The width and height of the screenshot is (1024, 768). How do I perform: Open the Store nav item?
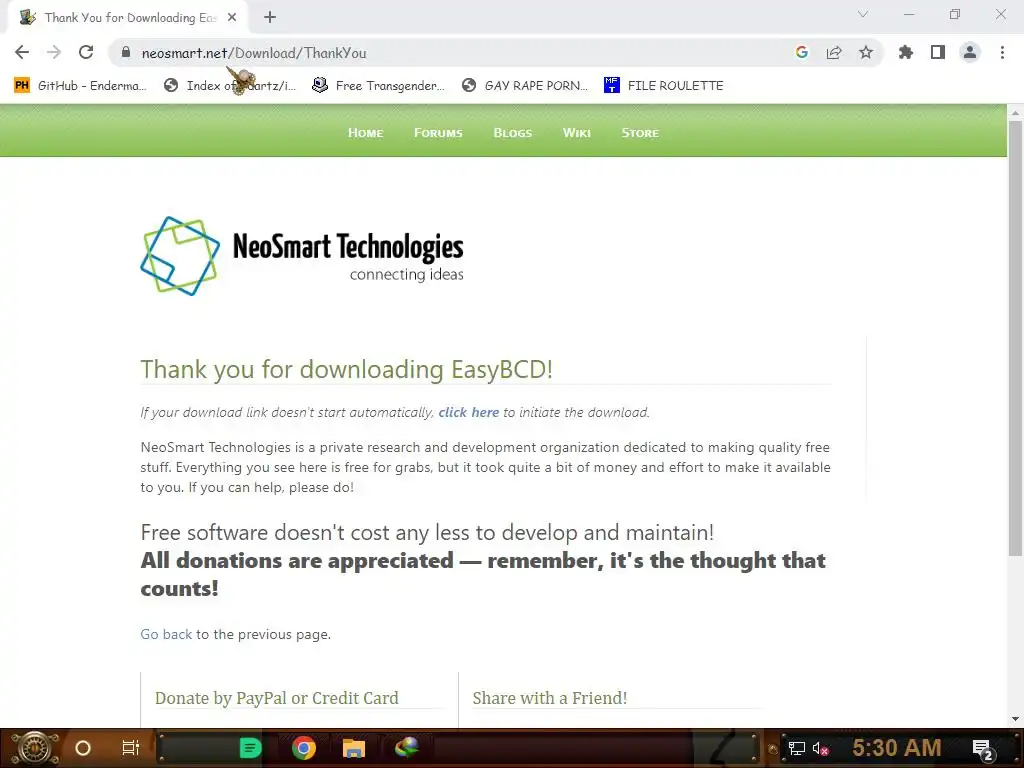(640, 133)
